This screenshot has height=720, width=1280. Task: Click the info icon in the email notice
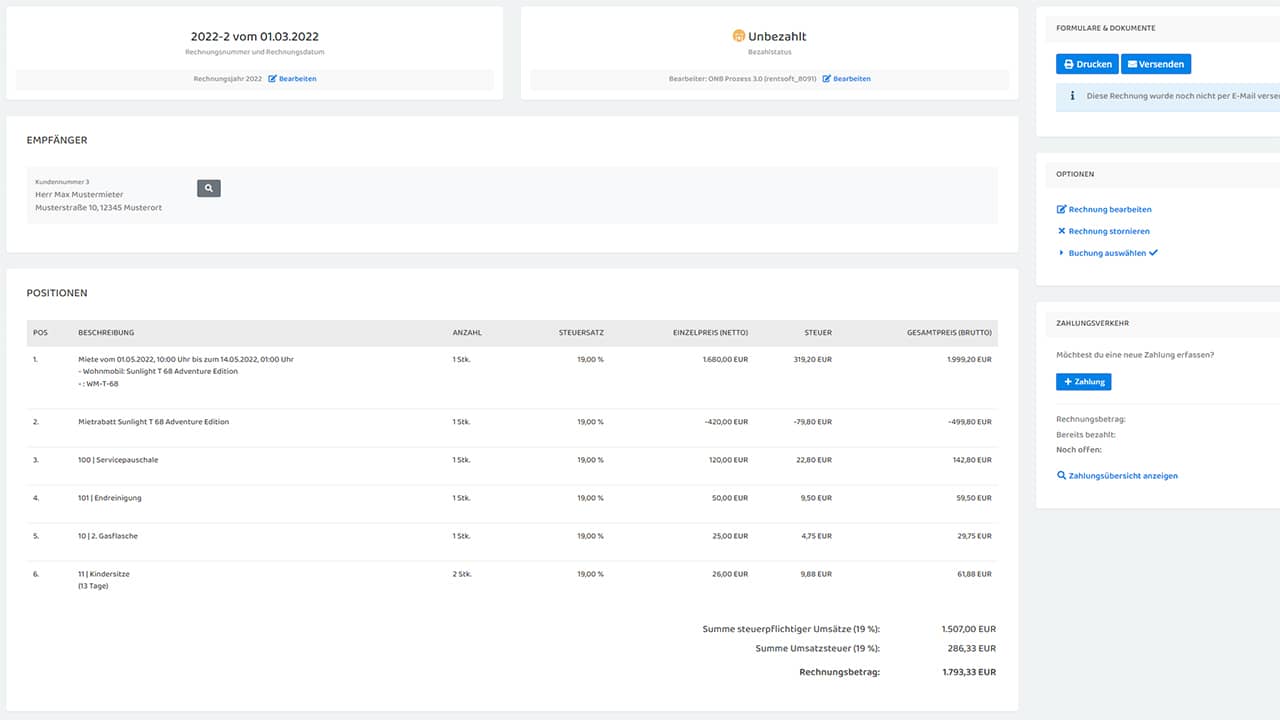click(1073, 96)
